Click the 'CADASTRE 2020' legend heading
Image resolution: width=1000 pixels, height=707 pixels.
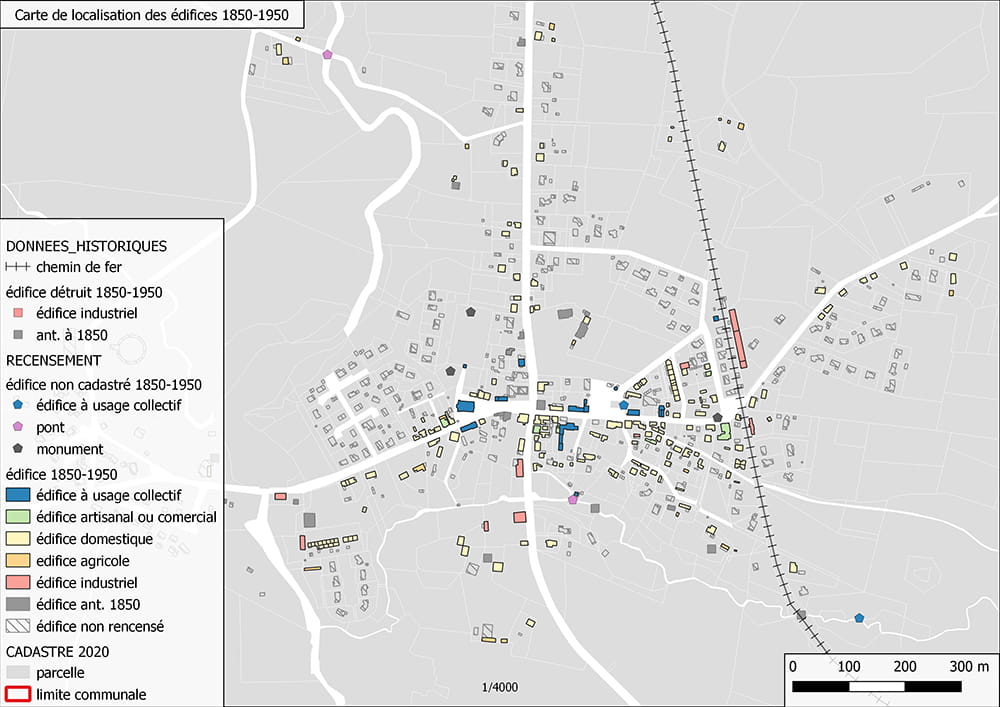[58, 650]
